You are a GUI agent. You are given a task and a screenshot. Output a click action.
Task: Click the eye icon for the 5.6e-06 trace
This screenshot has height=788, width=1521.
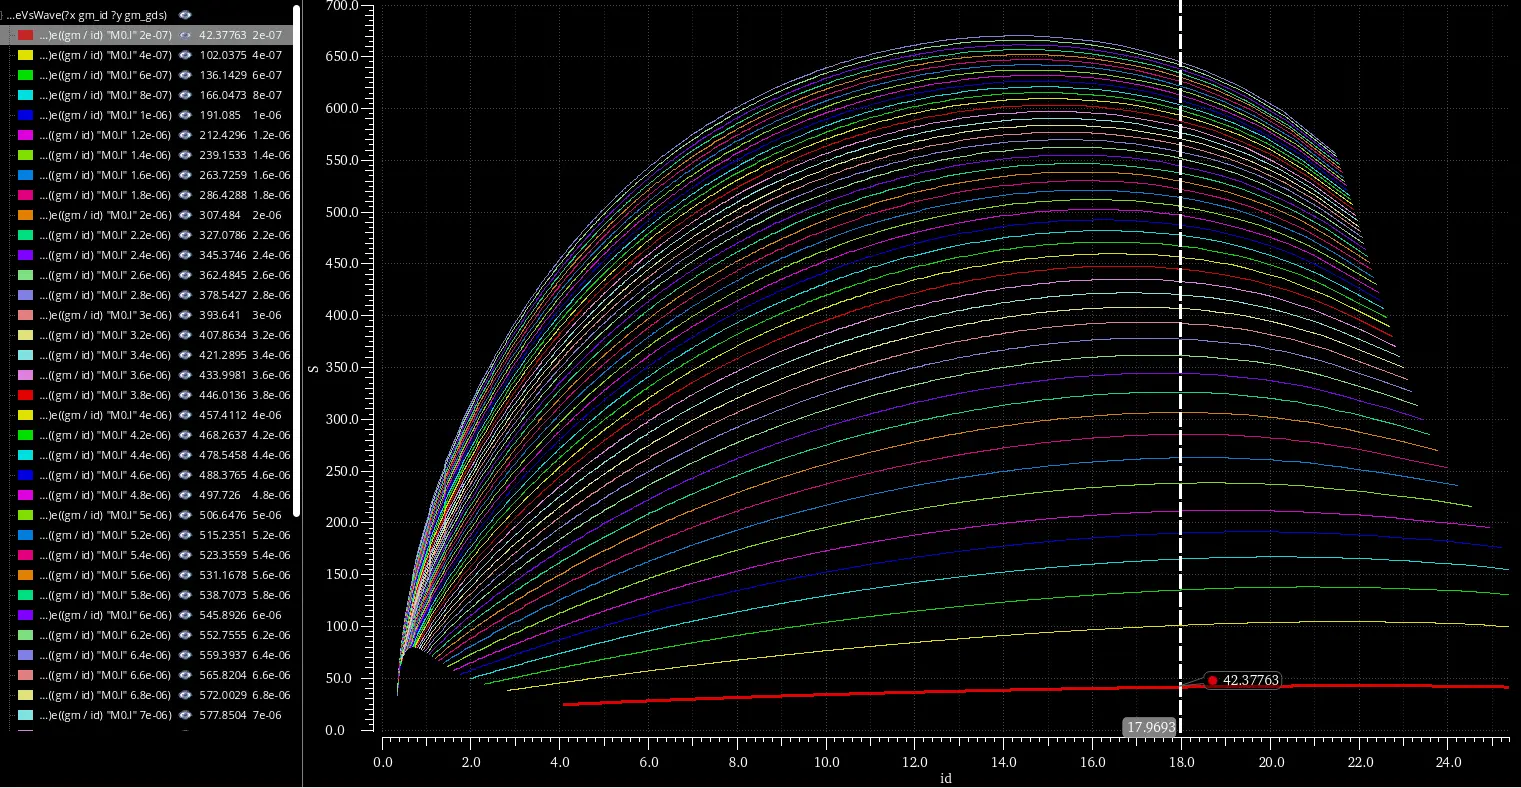click(x=185, y=575)
